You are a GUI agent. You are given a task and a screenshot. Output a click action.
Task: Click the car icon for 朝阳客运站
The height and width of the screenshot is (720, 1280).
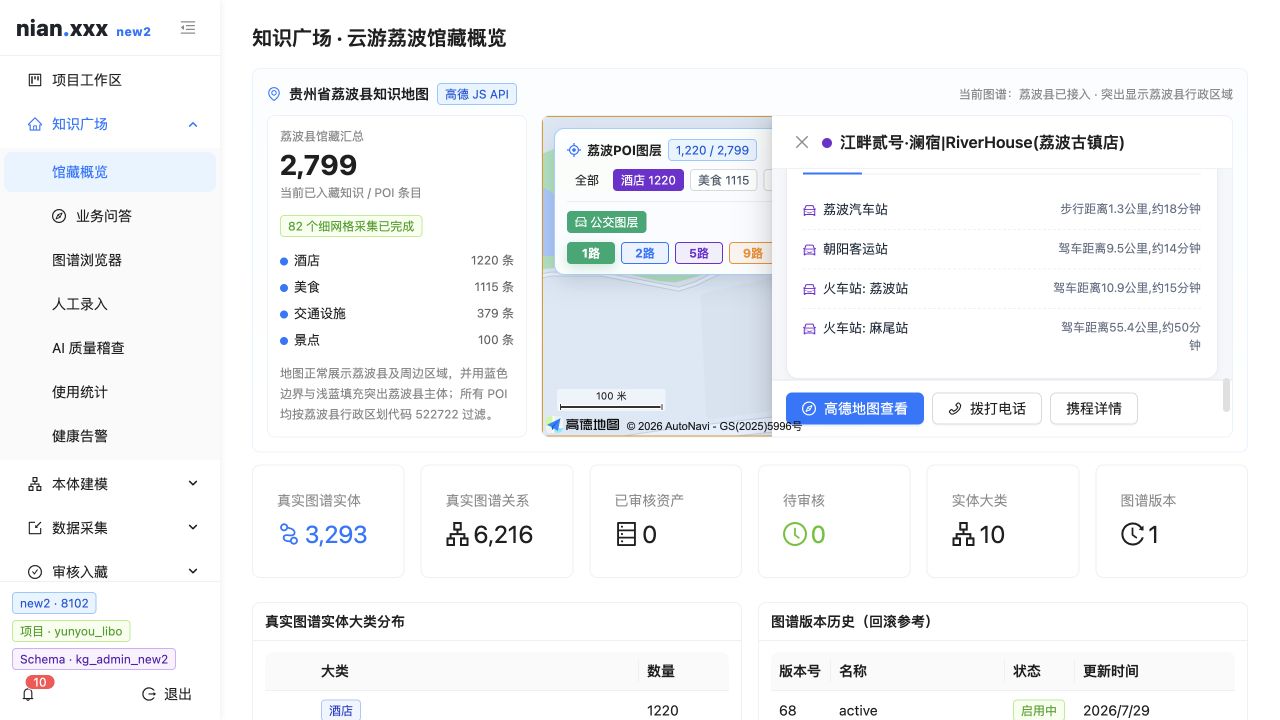point(810,249)
